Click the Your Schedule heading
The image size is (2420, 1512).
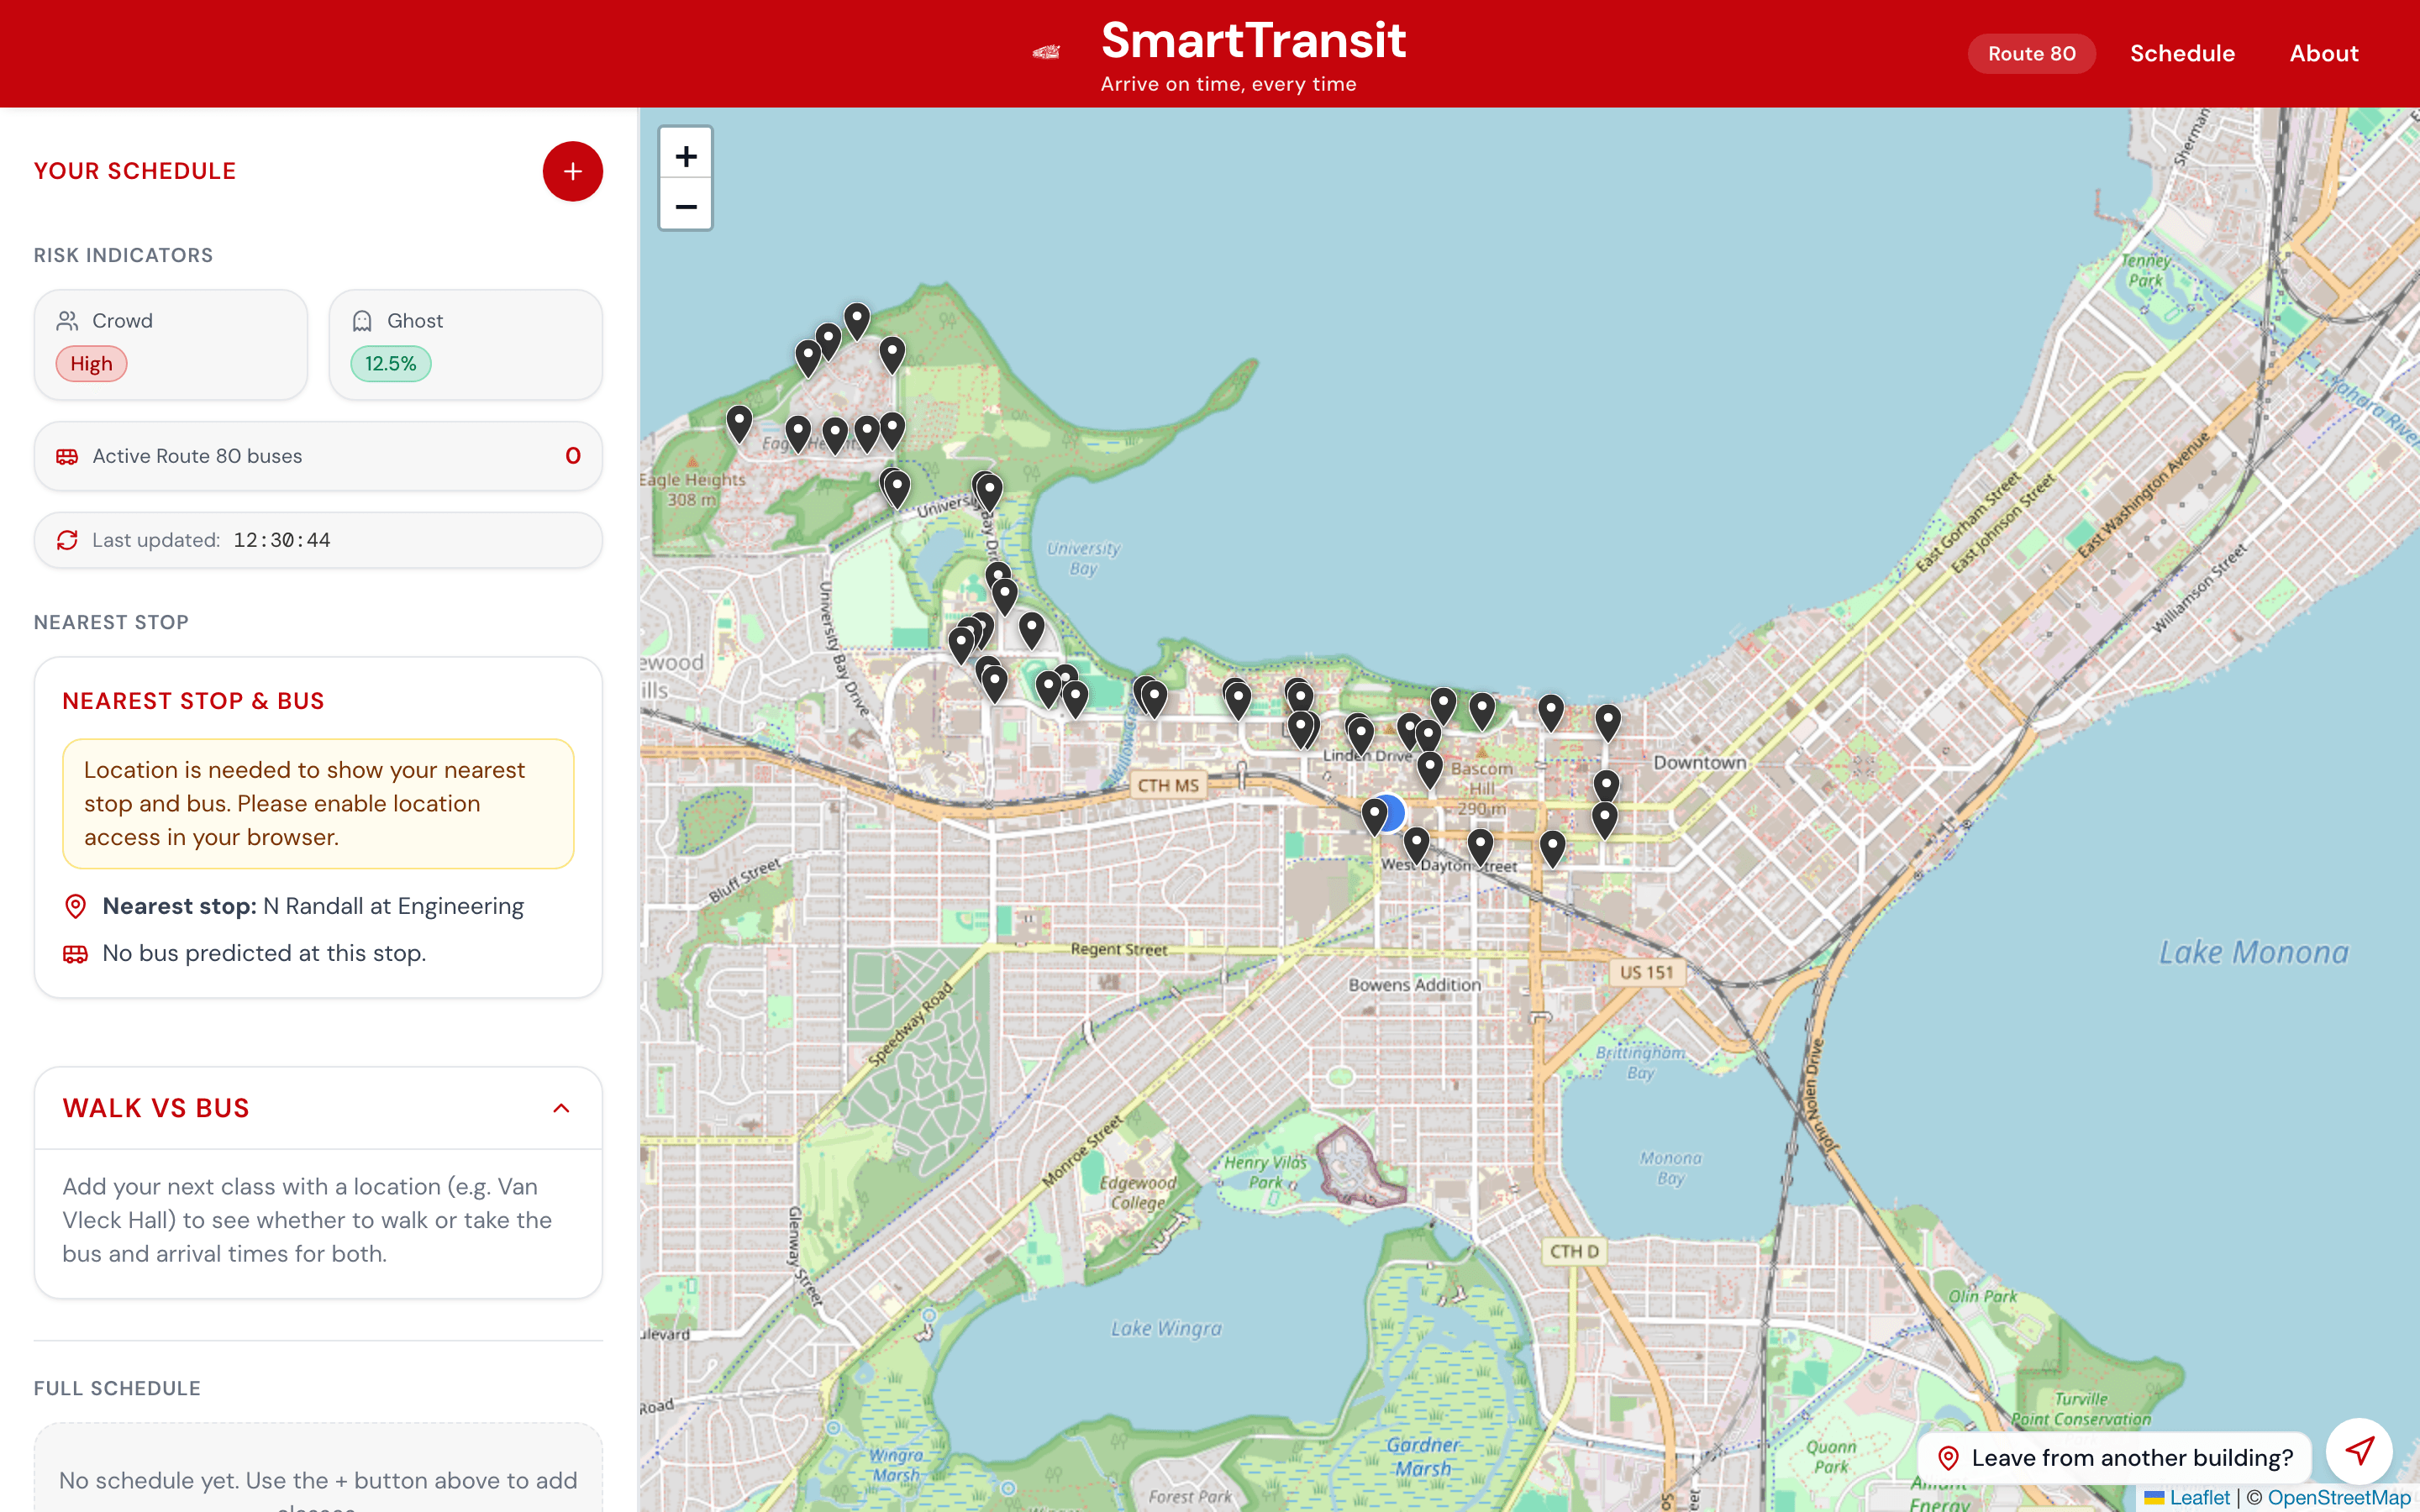coord(135,171)
